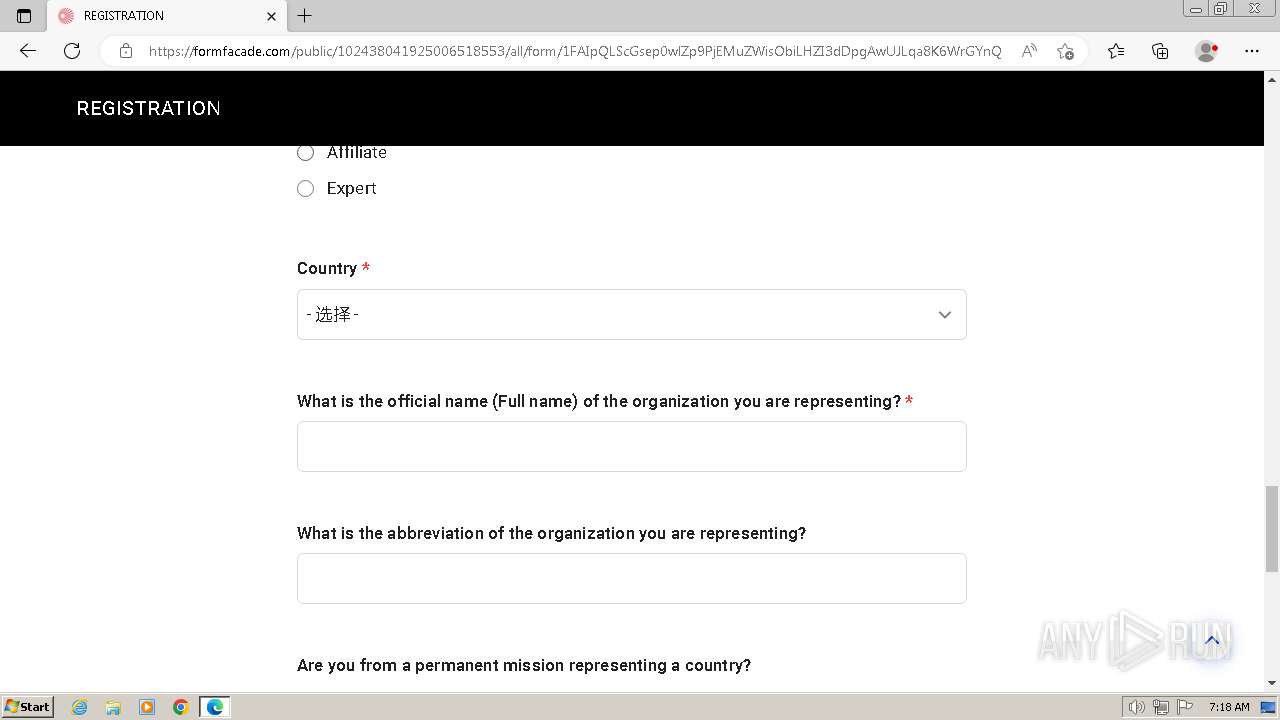This screenshot has width=1280, height=720.
Task: Add this page to favorites
Action: tap(1065, 51)
